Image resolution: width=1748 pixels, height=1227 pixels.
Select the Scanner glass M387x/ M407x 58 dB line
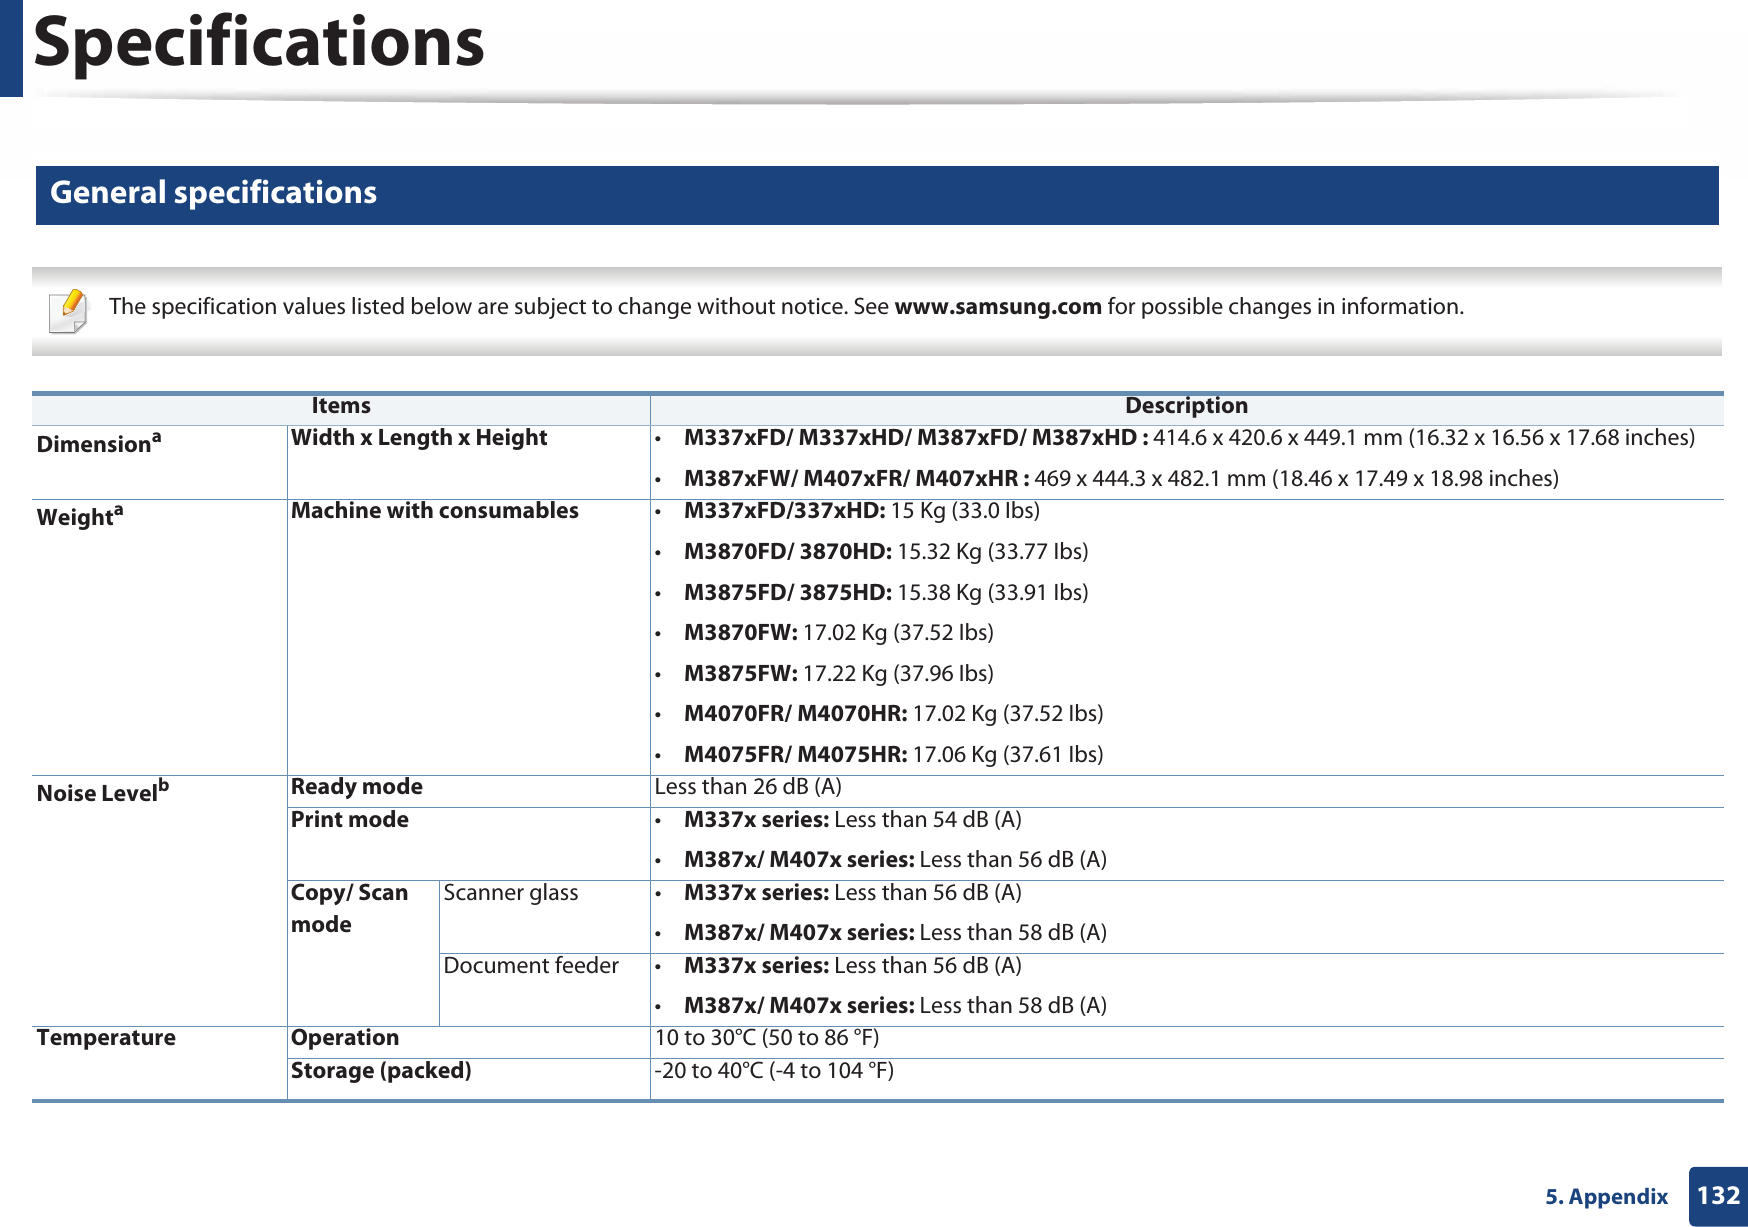pyautogui.click(x=895, y=933)
